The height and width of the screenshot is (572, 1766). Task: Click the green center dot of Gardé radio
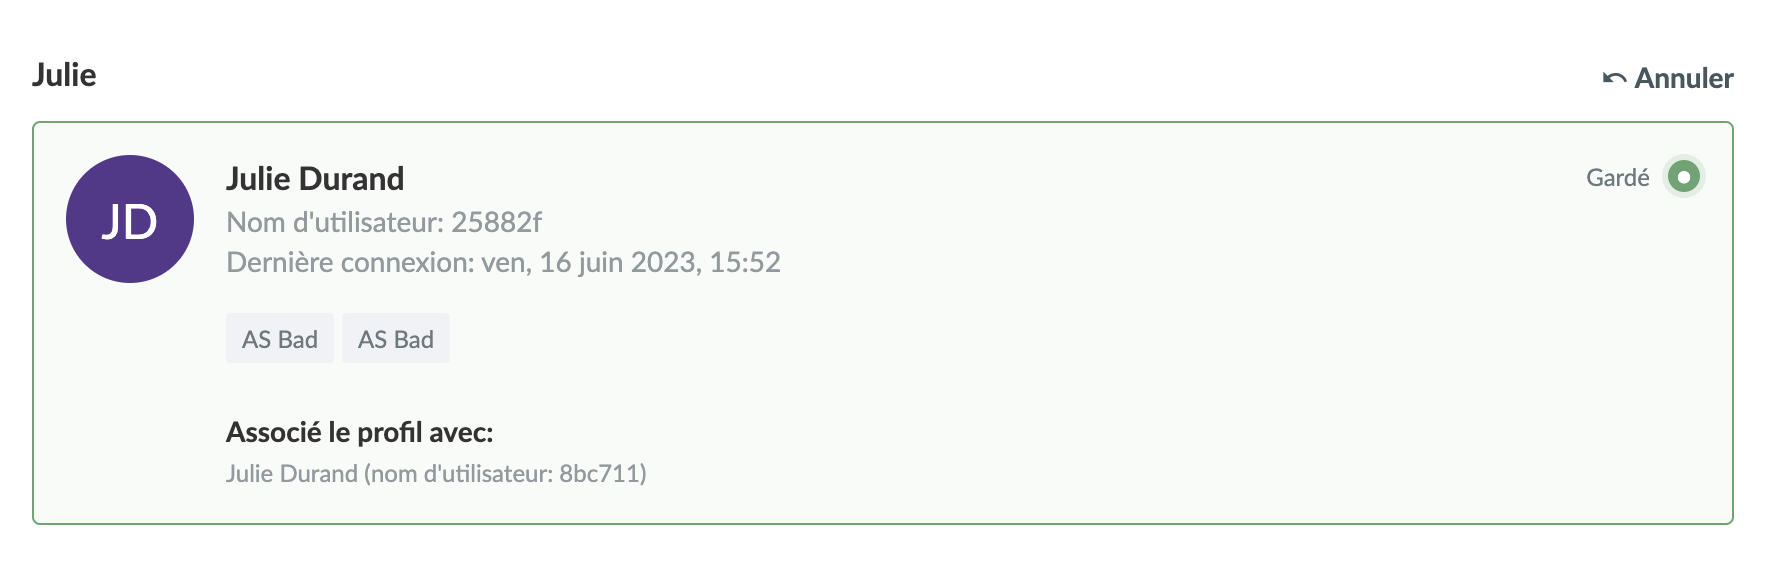point(1684,178)
